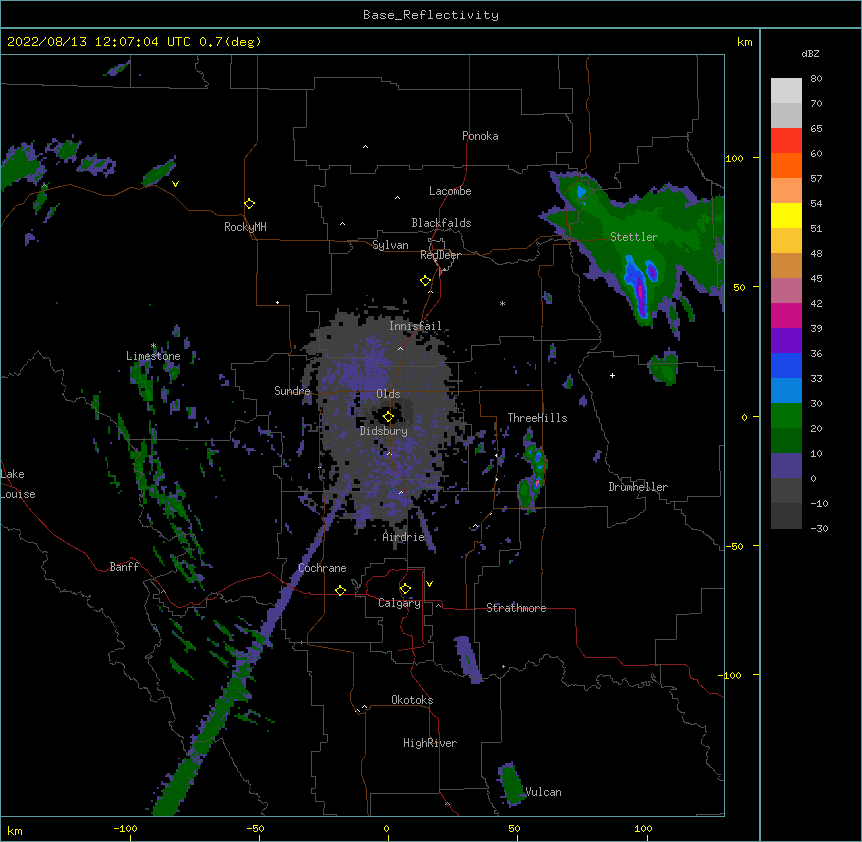Click the 50 tick on the right axis
Screen dimensions: 862x842
(x=739, y=287)
